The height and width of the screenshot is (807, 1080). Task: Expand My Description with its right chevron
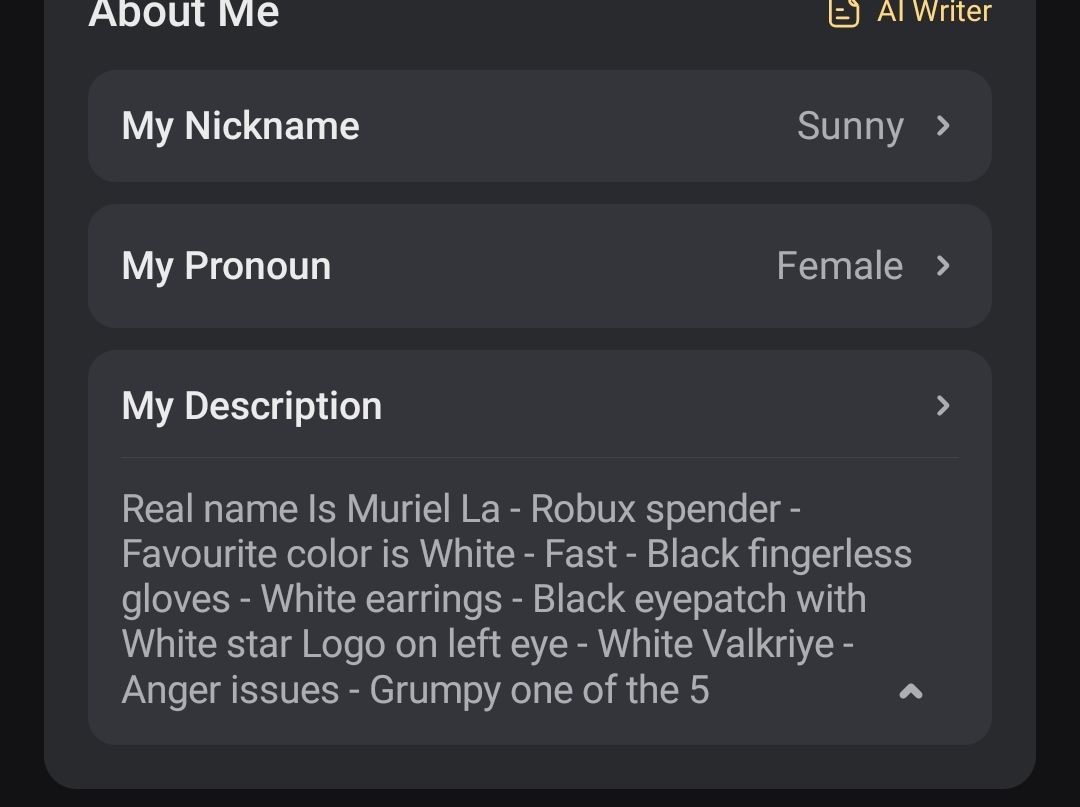tap(943, 406)
